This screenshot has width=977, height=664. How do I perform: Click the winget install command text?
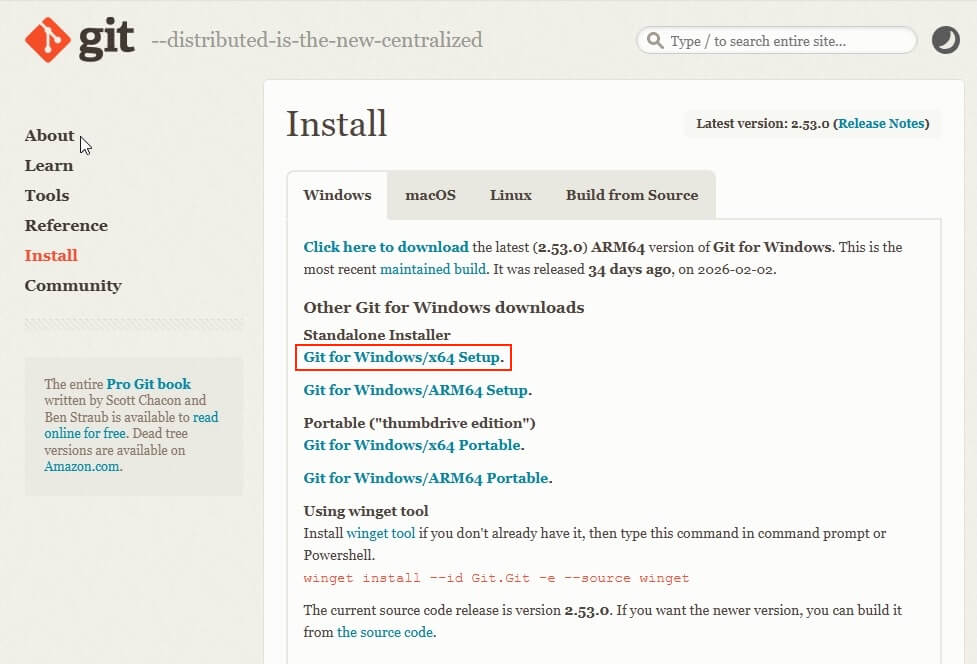[496, 578]
